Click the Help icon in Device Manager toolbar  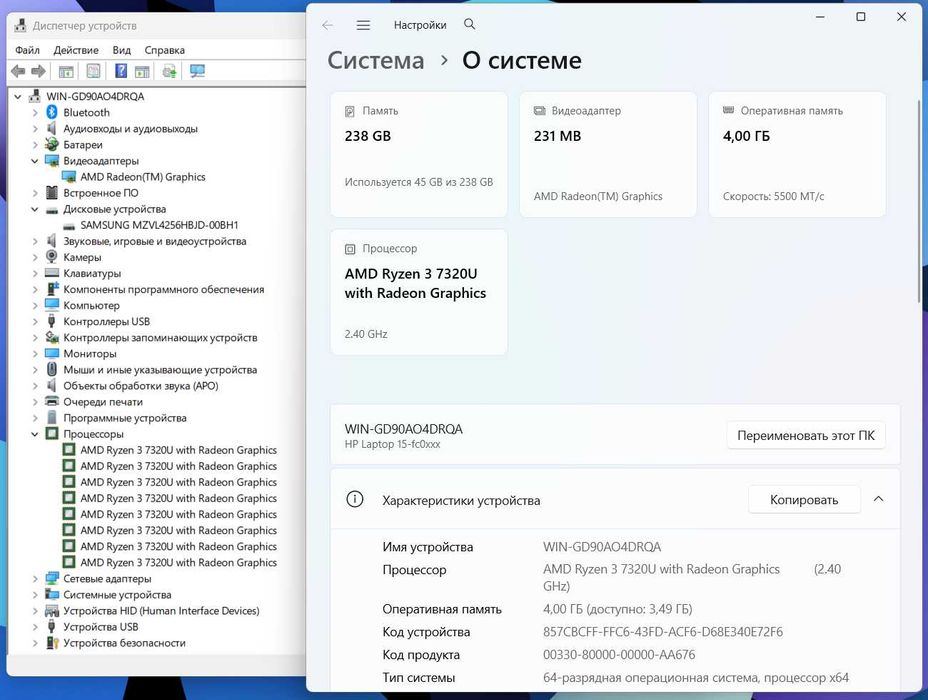[x=121, y=72]
